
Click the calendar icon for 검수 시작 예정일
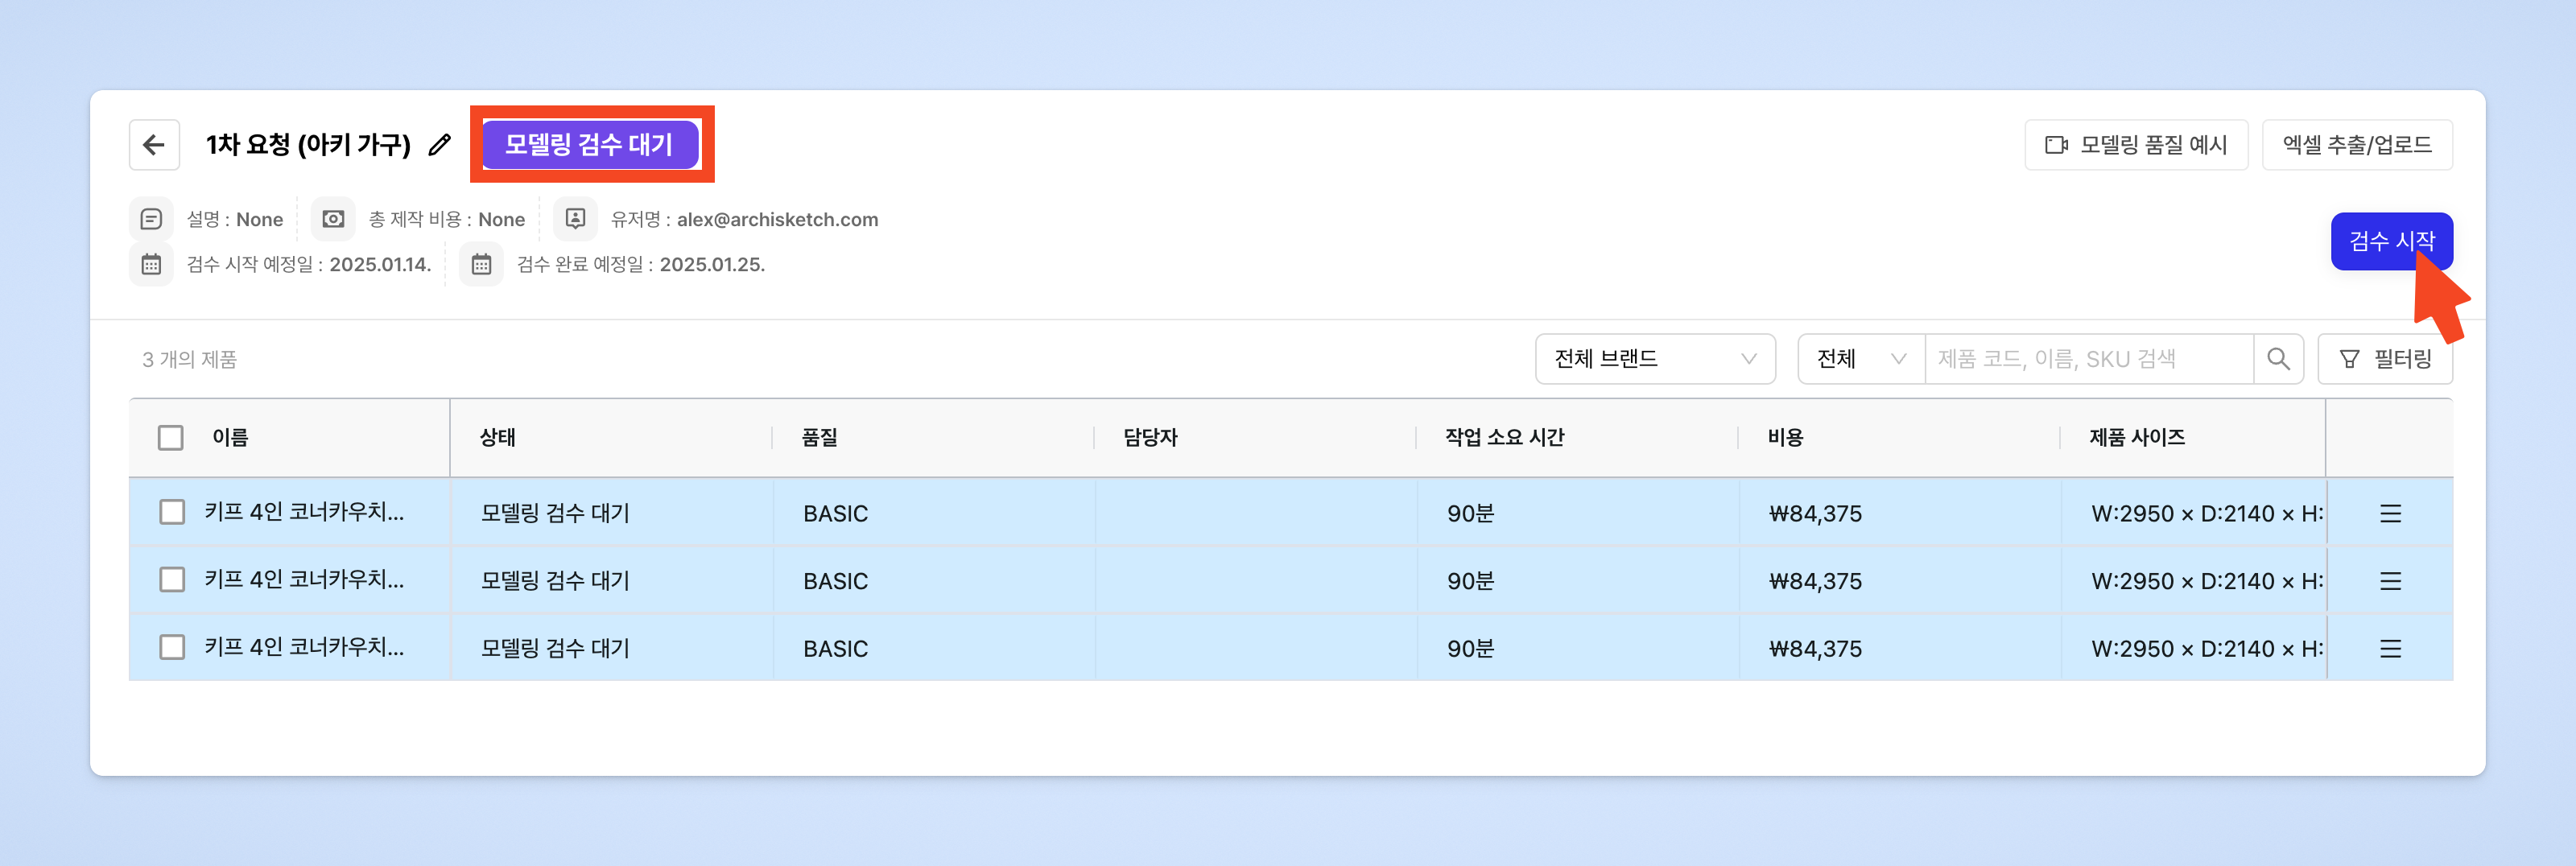[151, 265]
